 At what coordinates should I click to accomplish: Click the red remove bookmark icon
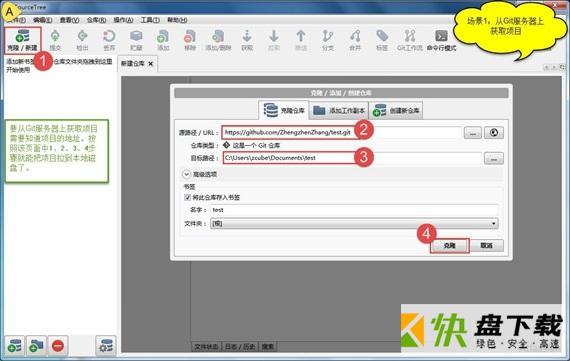click(58, 346)
